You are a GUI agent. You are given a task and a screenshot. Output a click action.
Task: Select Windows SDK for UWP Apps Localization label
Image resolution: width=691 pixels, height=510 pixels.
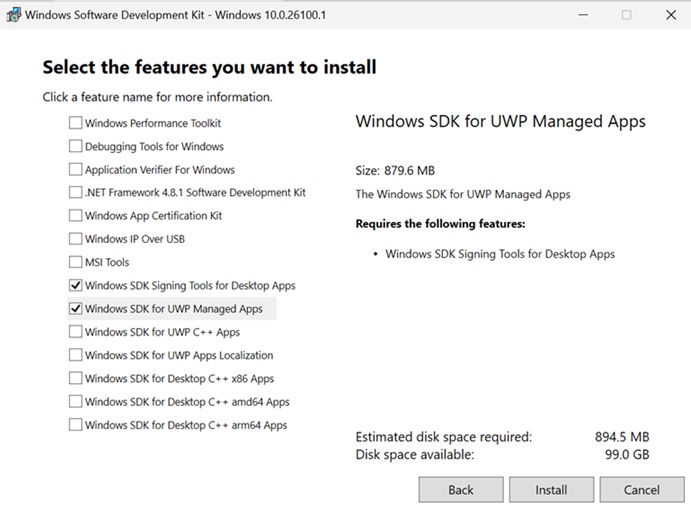pyautogui.click(x=179, y=355)
